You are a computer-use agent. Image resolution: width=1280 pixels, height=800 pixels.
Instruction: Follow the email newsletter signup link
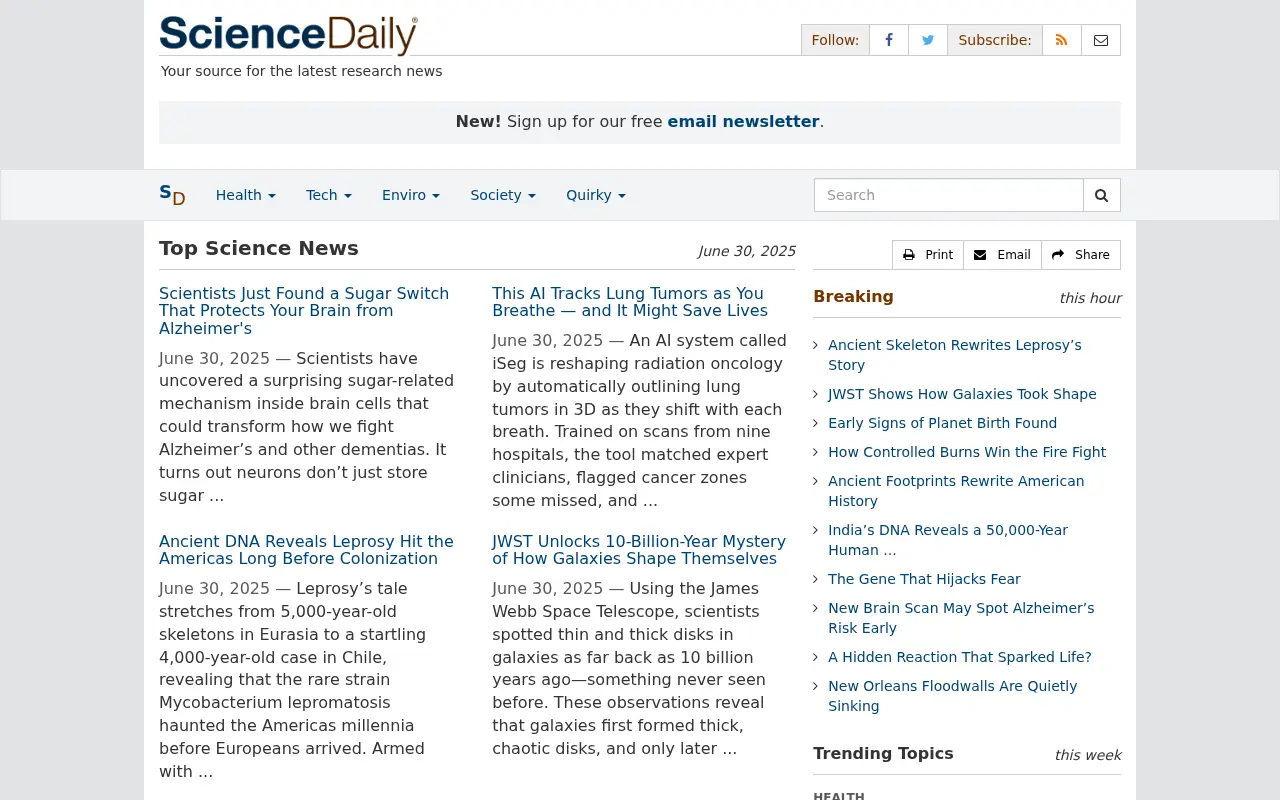coord(744,122)
